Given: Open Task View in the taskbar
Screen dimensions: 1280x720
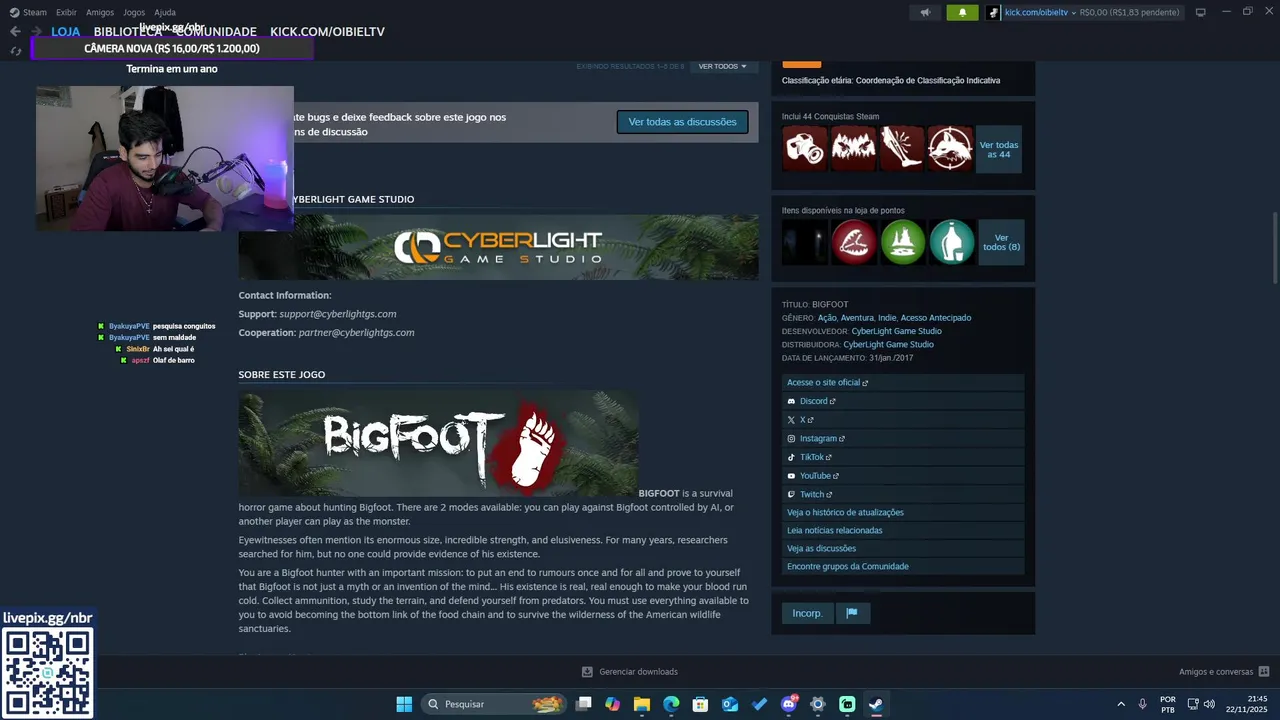Looking at the screenshot, I should click(x=584, y=704).
